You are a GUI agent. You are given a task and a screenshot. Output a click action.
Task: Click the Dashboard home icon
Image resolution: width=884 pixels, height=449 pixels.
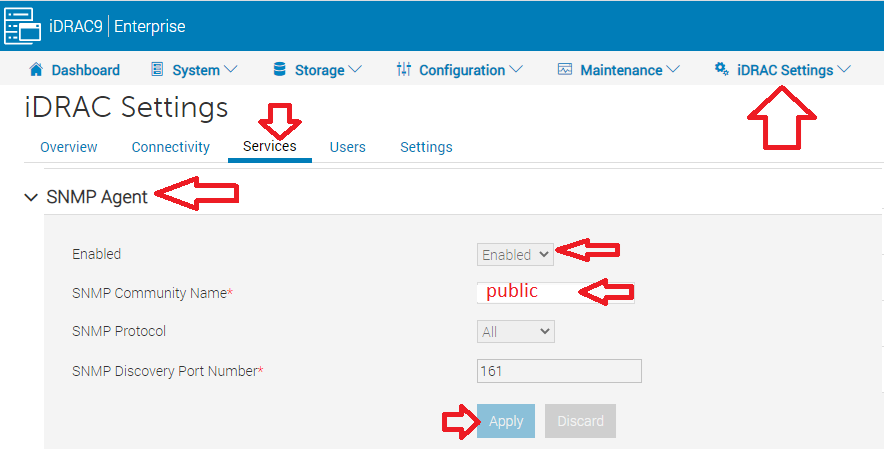(x=36, y=69)
